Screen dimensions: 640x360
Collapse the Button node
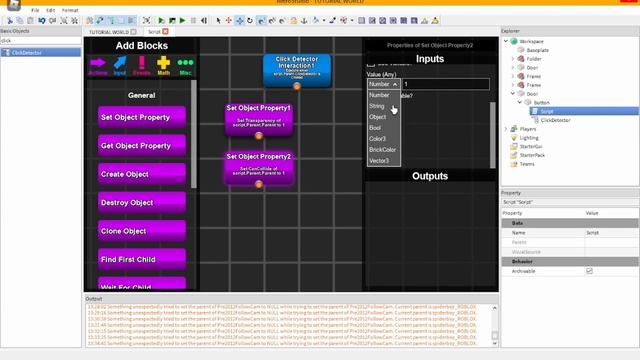[520, 102]
